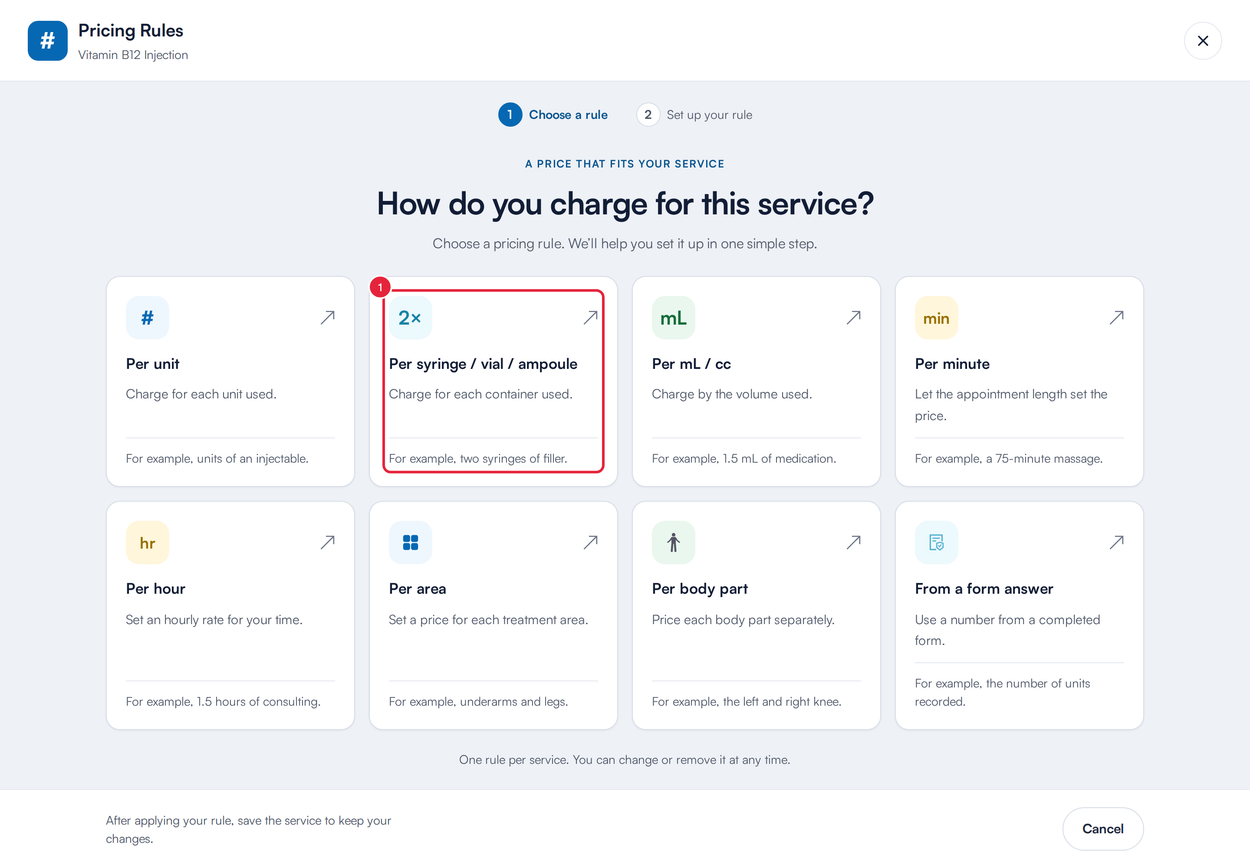The height and width of the screenshot is (868, 1250).
Task: Choose the Per unit rule title
Action: tap(153, 364)
